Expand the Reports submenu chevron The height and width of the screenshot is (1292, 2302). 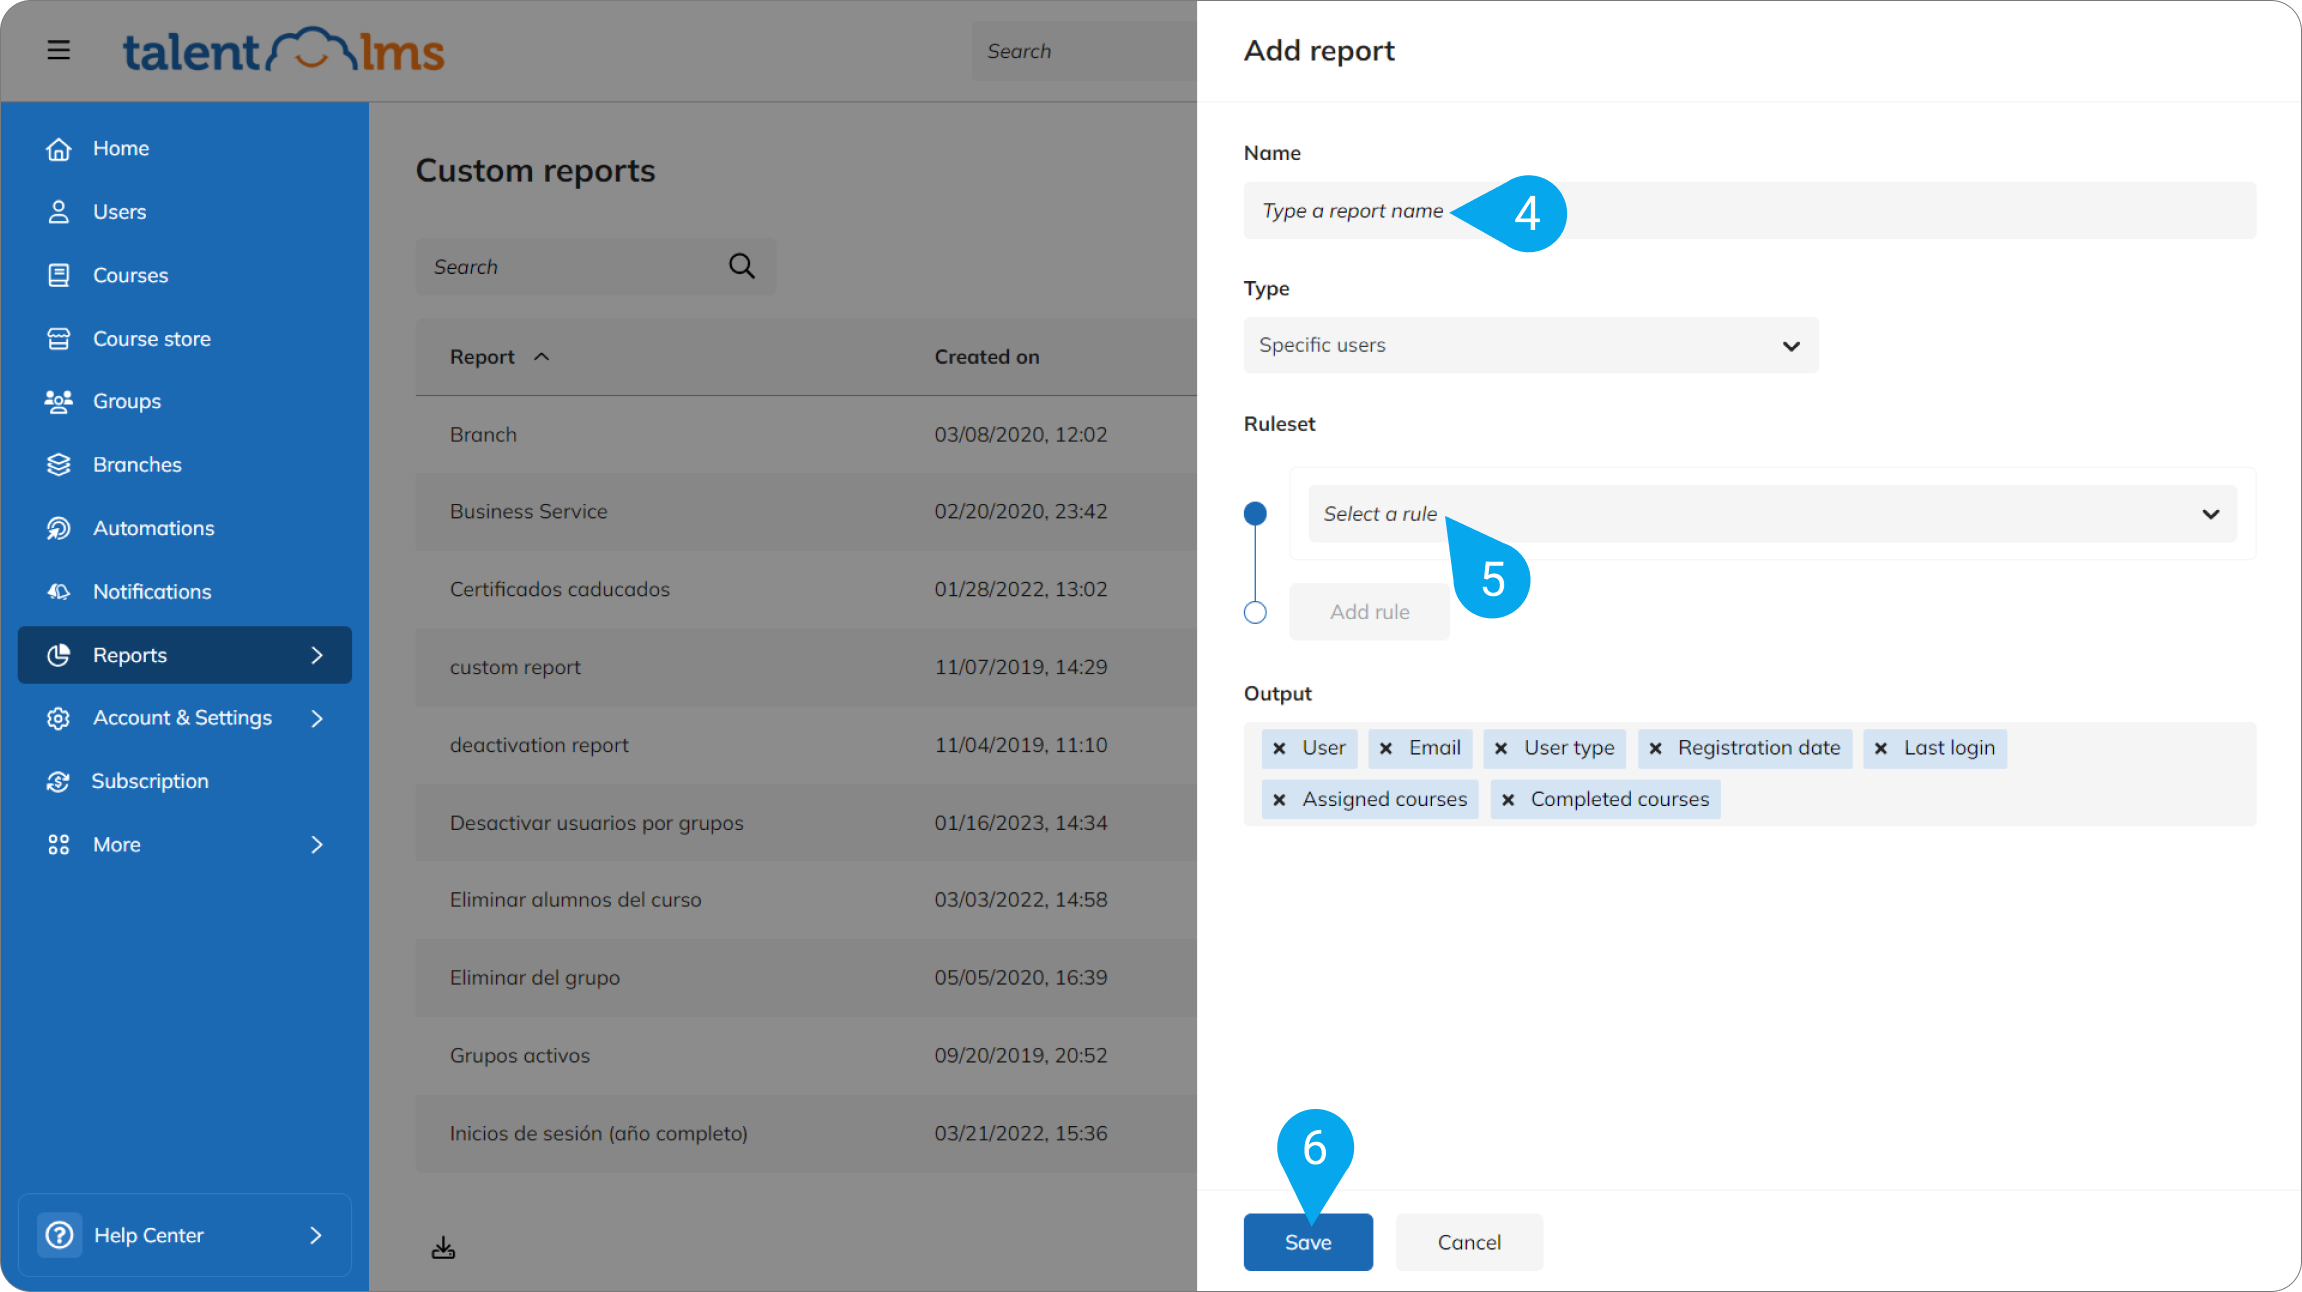click(x=317, y=655)
